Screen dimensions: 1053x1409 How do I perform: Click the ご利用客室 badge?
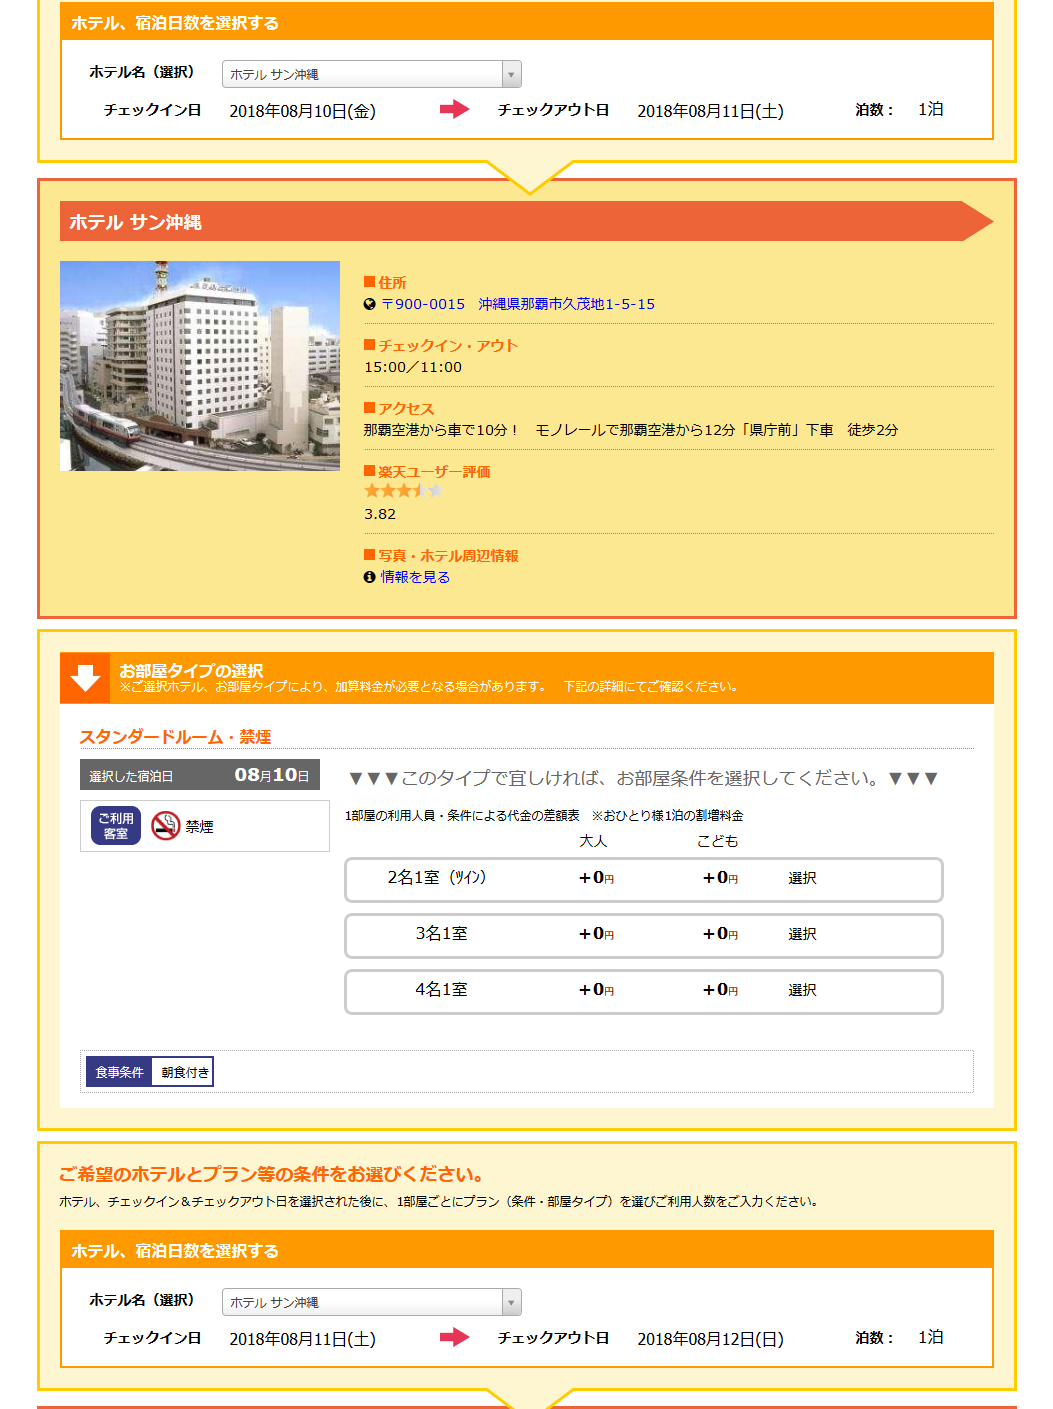(x=116, y=826)
